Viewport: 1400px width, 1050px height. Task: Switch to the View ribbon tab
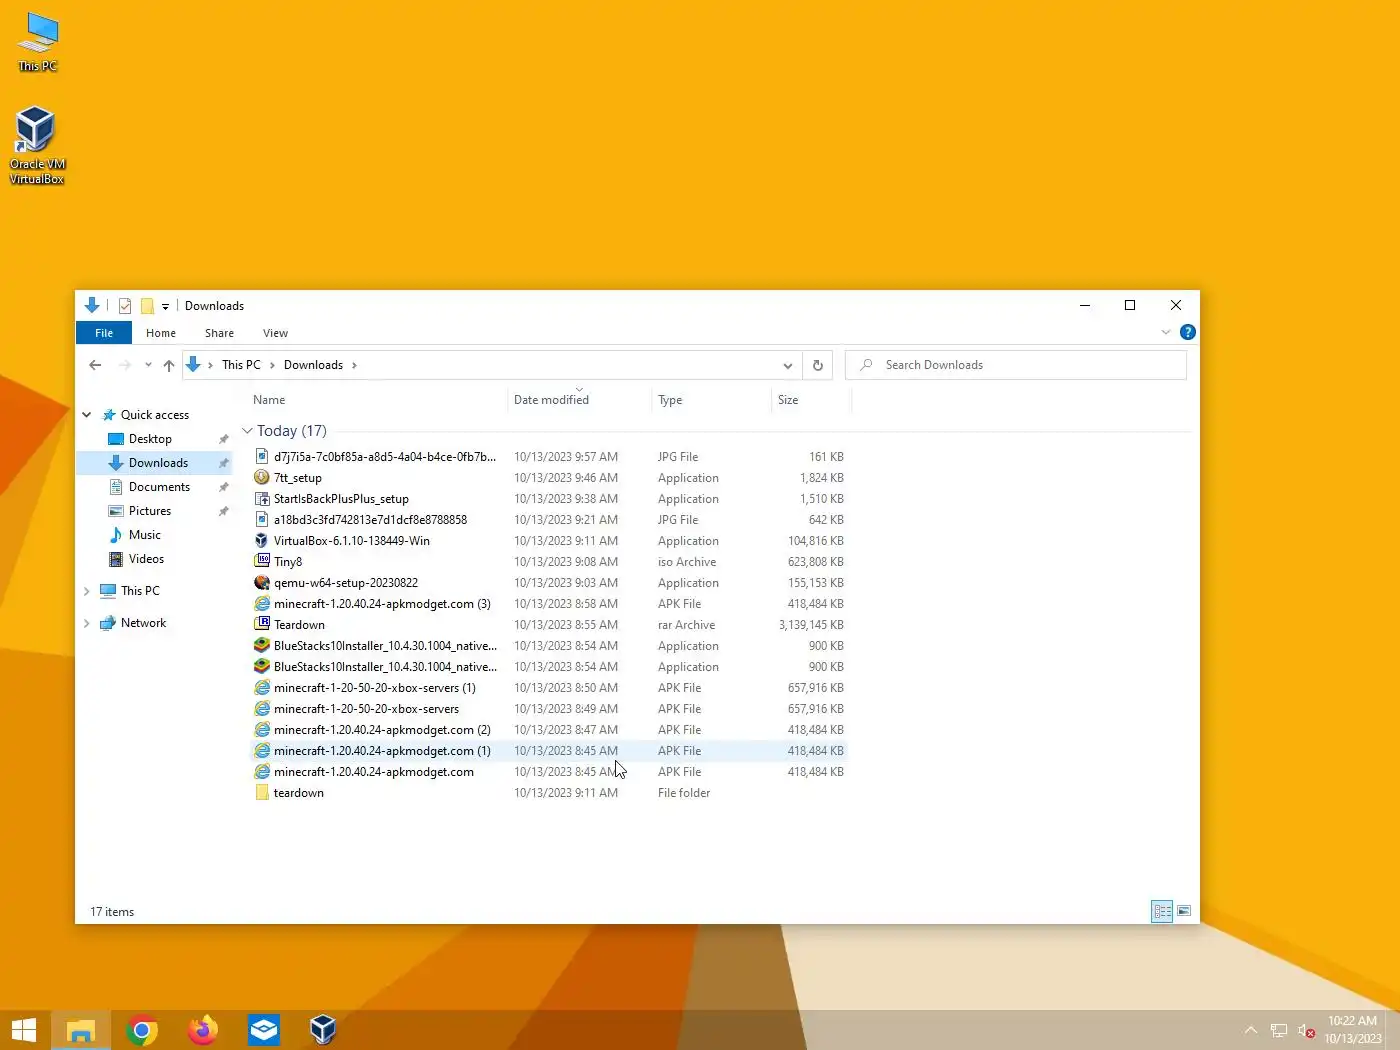[275, 333]
